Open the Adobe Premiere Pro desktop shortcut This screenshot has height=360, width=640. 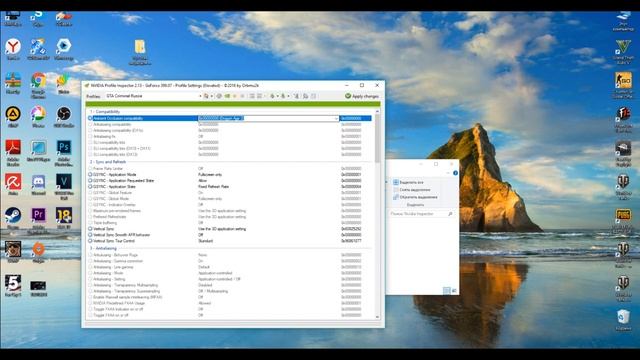[38, 220]
